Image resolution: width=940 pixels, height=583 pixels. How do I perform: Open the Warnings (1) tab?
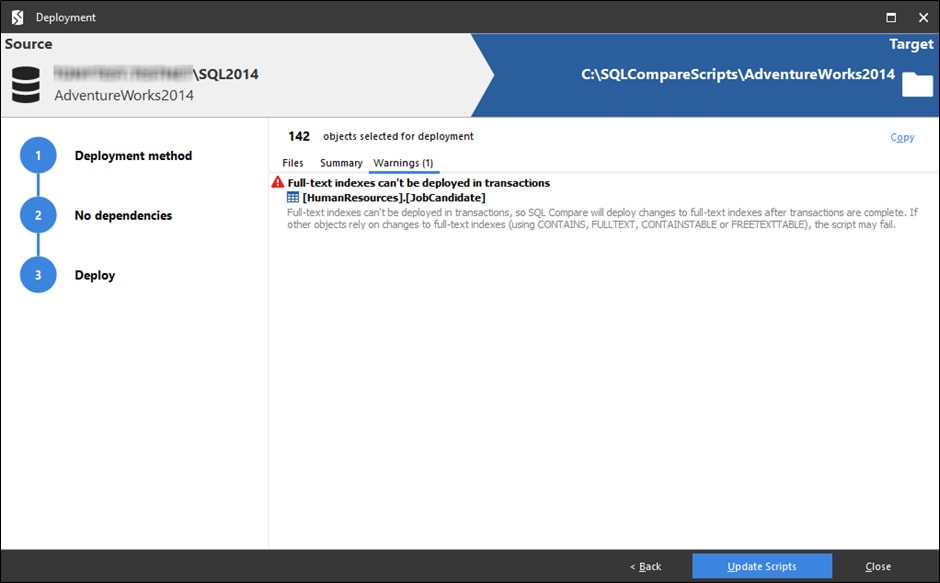point(403,163)
